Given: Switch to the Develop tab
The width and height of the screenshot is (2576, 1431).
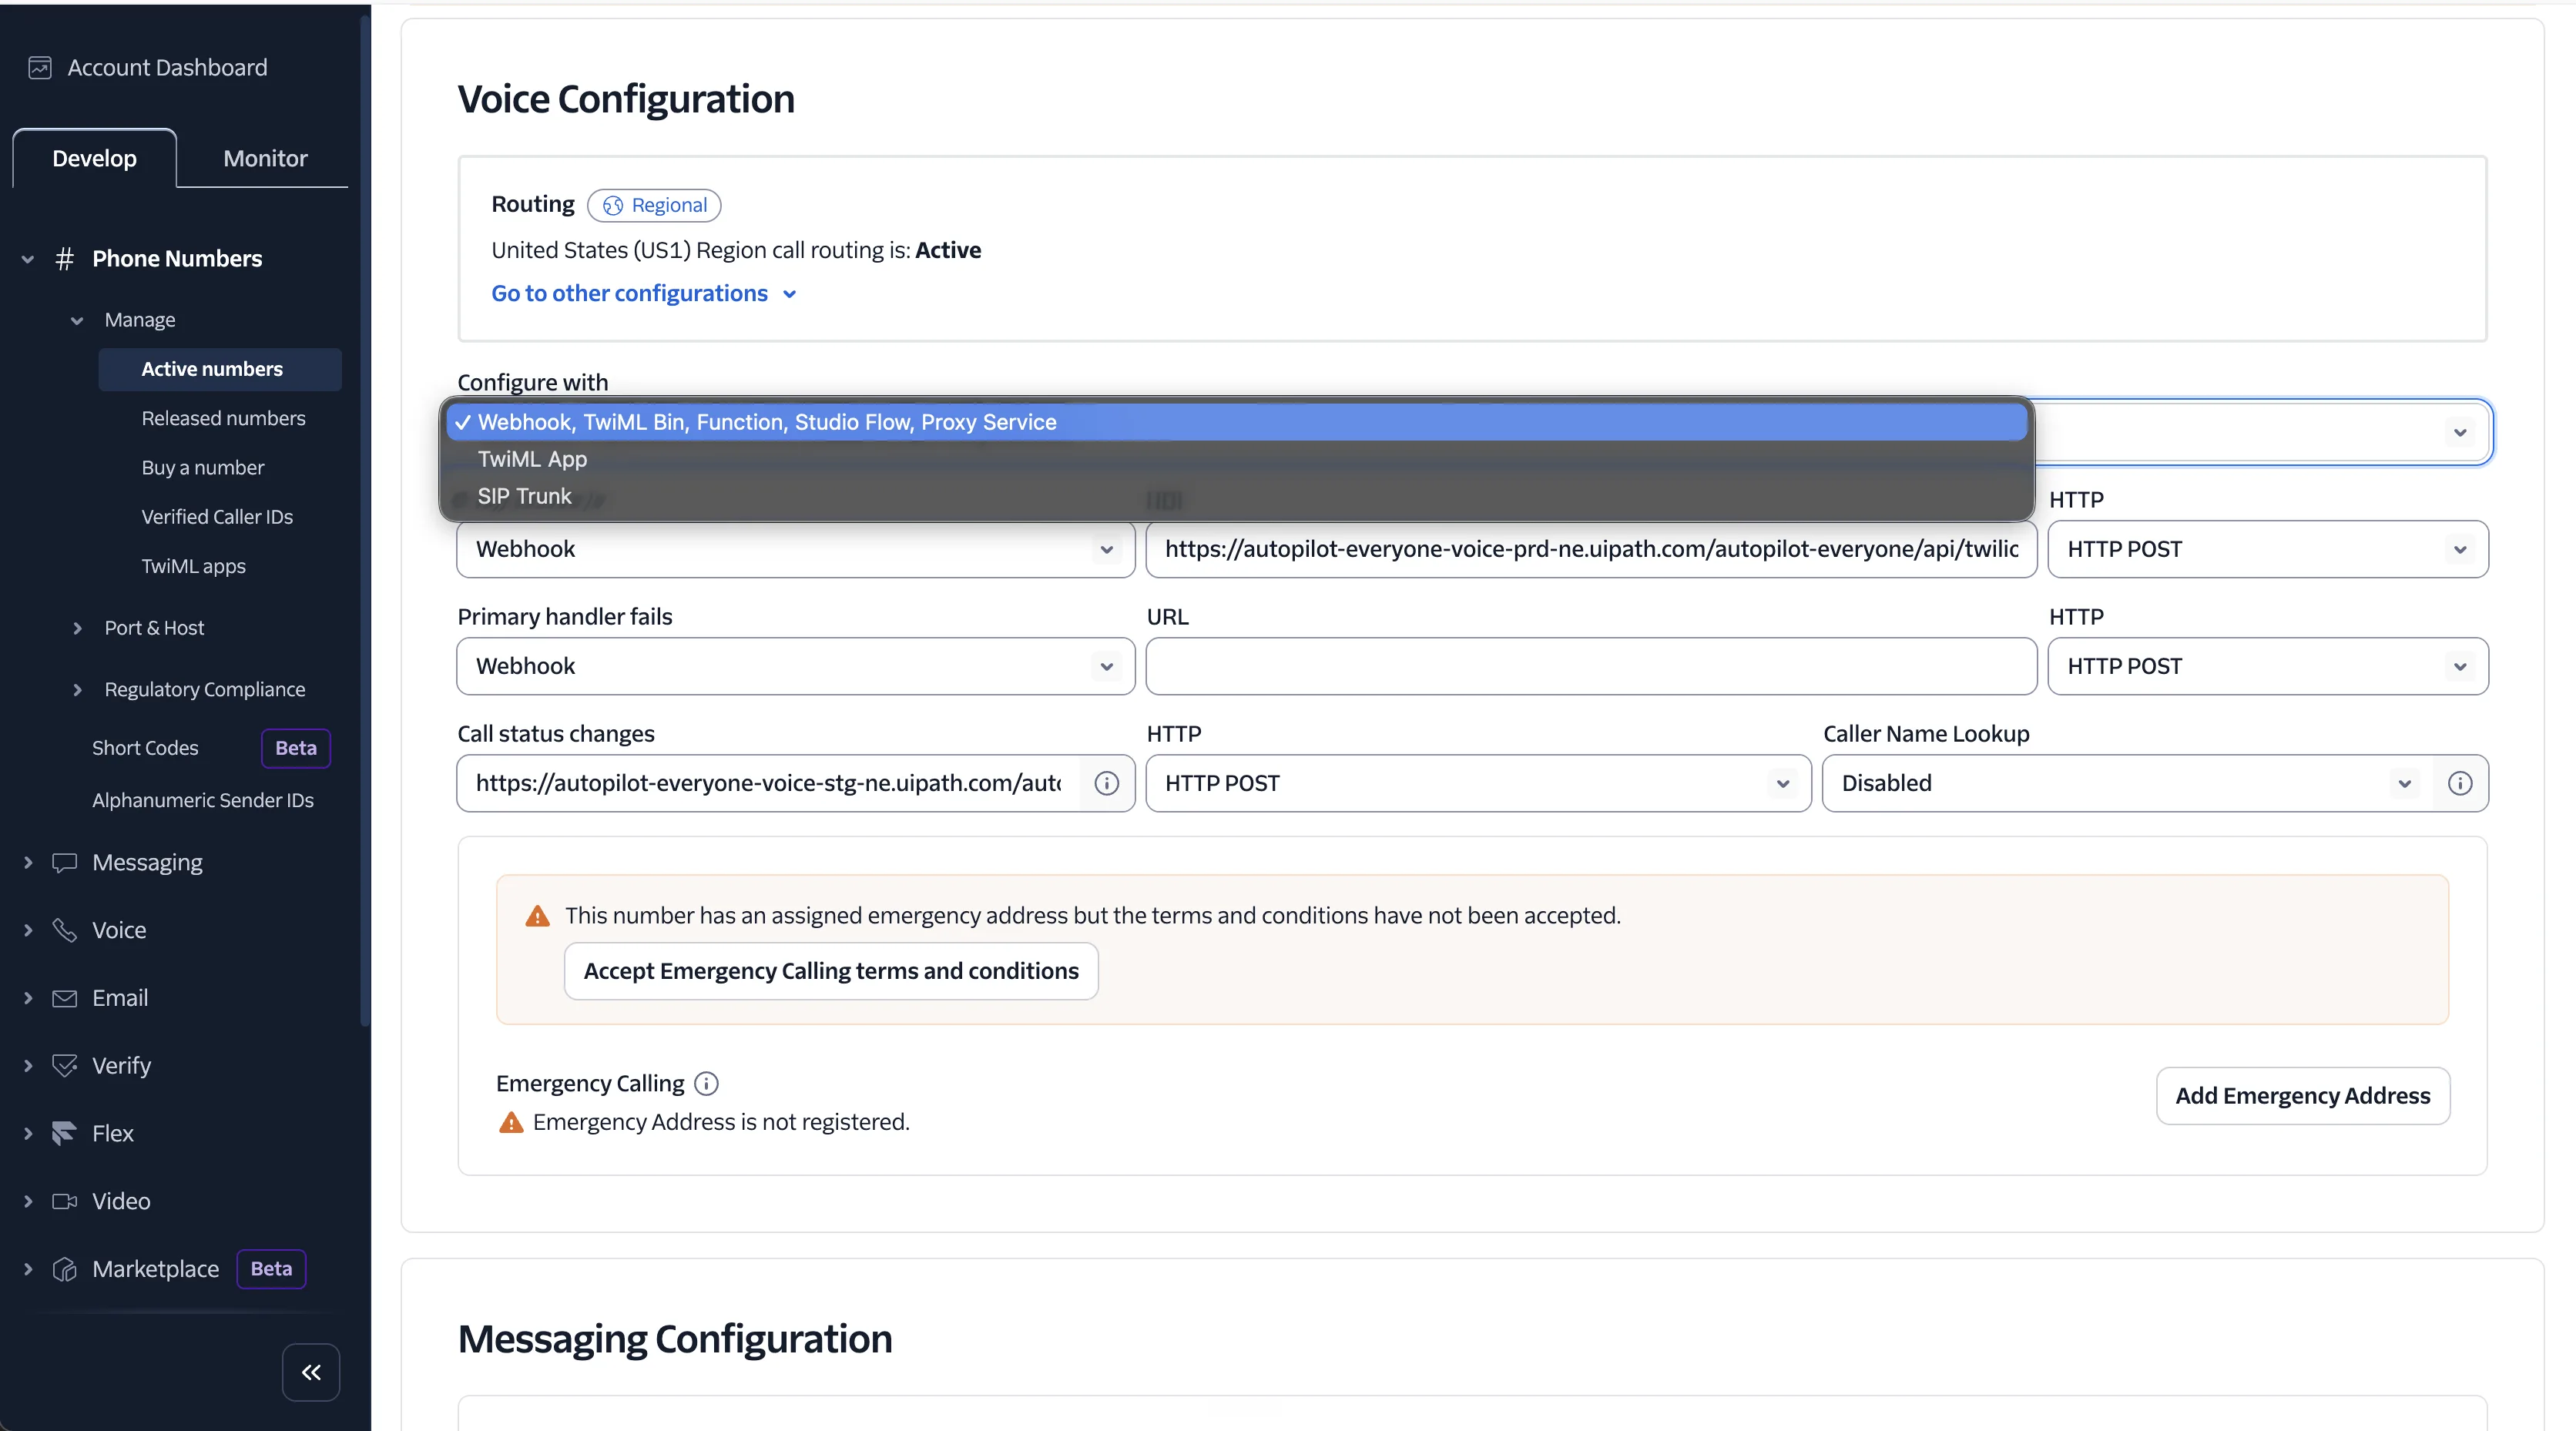Looking at the screenshot, I should [95, 158].
